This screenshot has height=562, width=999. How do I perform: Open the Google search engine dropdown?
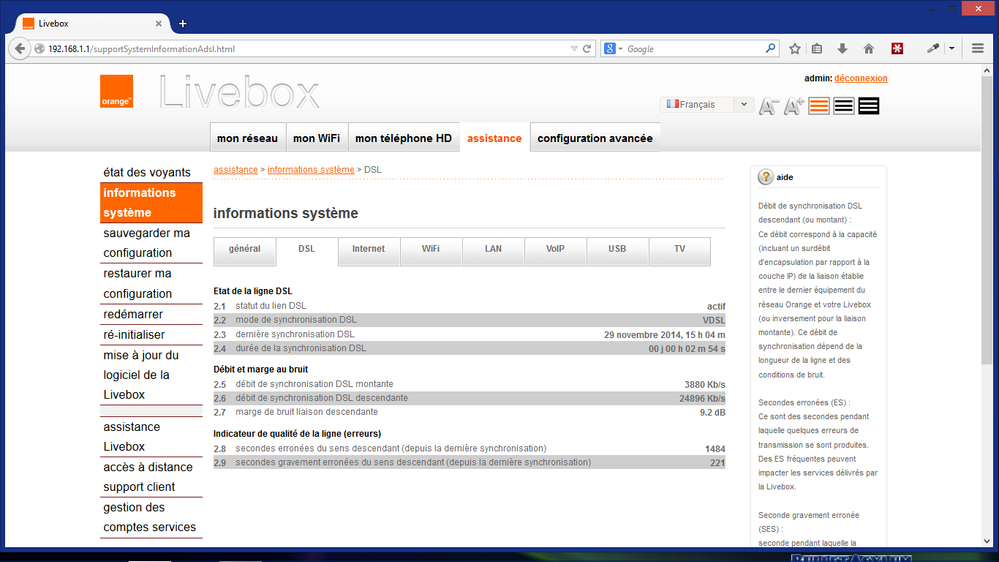[x=612, y=48]
